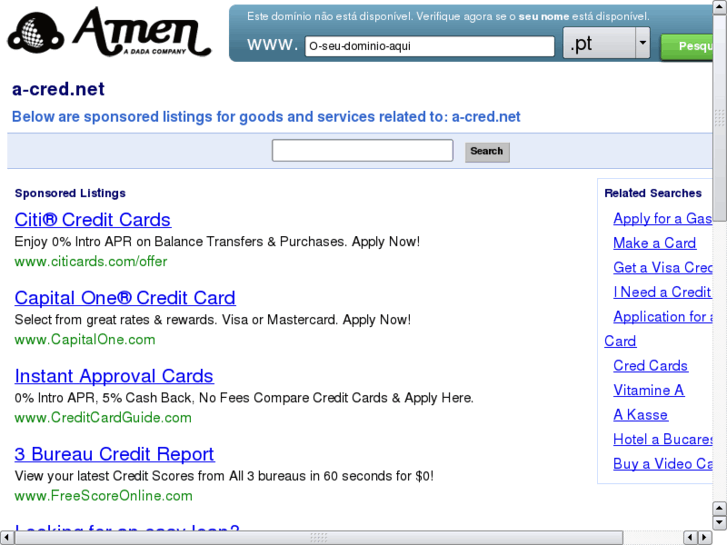This screenshot has height=545, width=727.
Task: Open the A Kasse related search
Action: (x=641, y=415)
